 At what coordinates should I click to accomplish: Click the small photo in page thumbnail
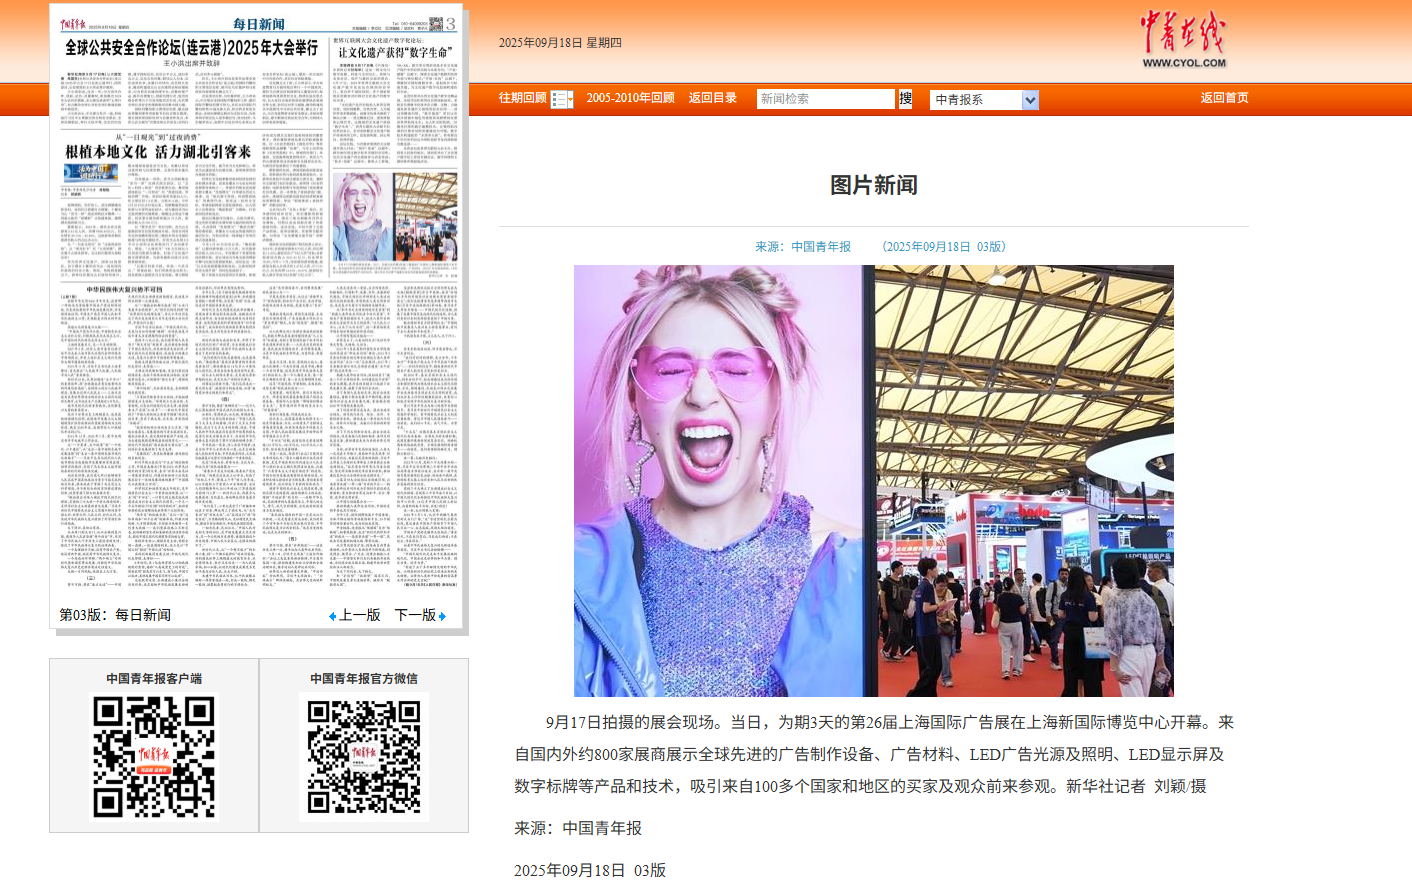click(395, 216)
